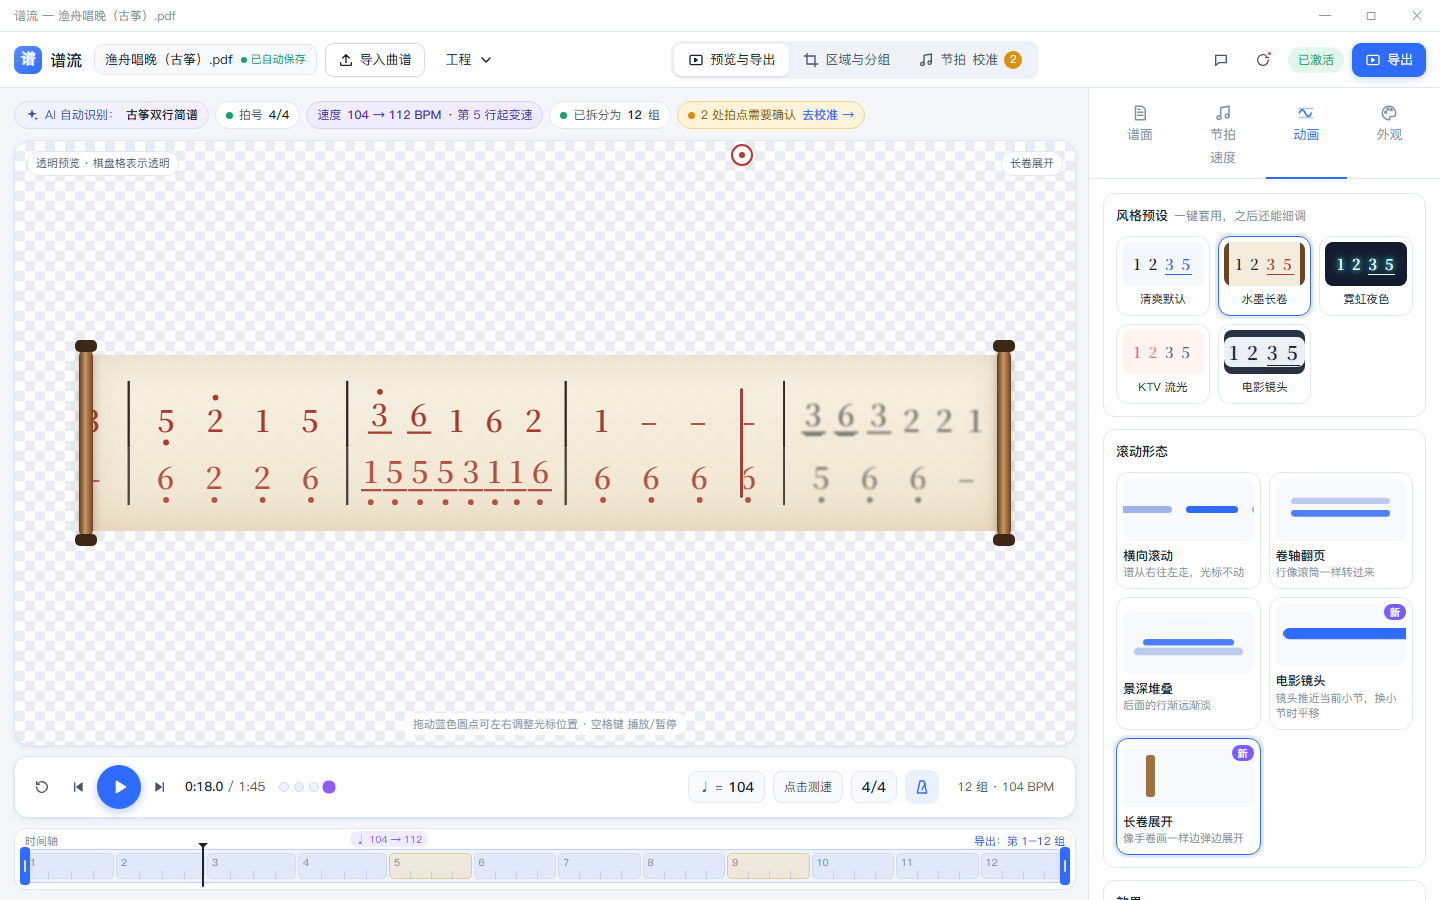Screen dimensions: 1440x900
Task: Click the 104 → 112 tempo change marker on timeline
Action: coord(389,840)
